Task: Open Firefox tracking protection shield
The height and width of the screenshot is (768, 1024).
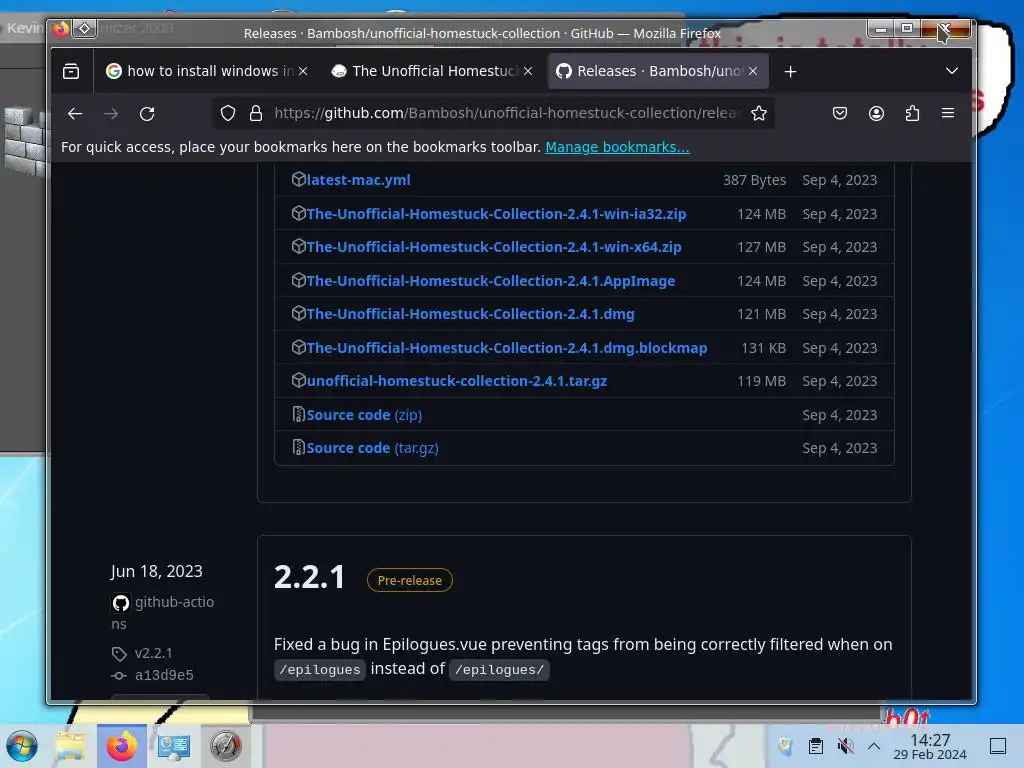Action: 227,114
